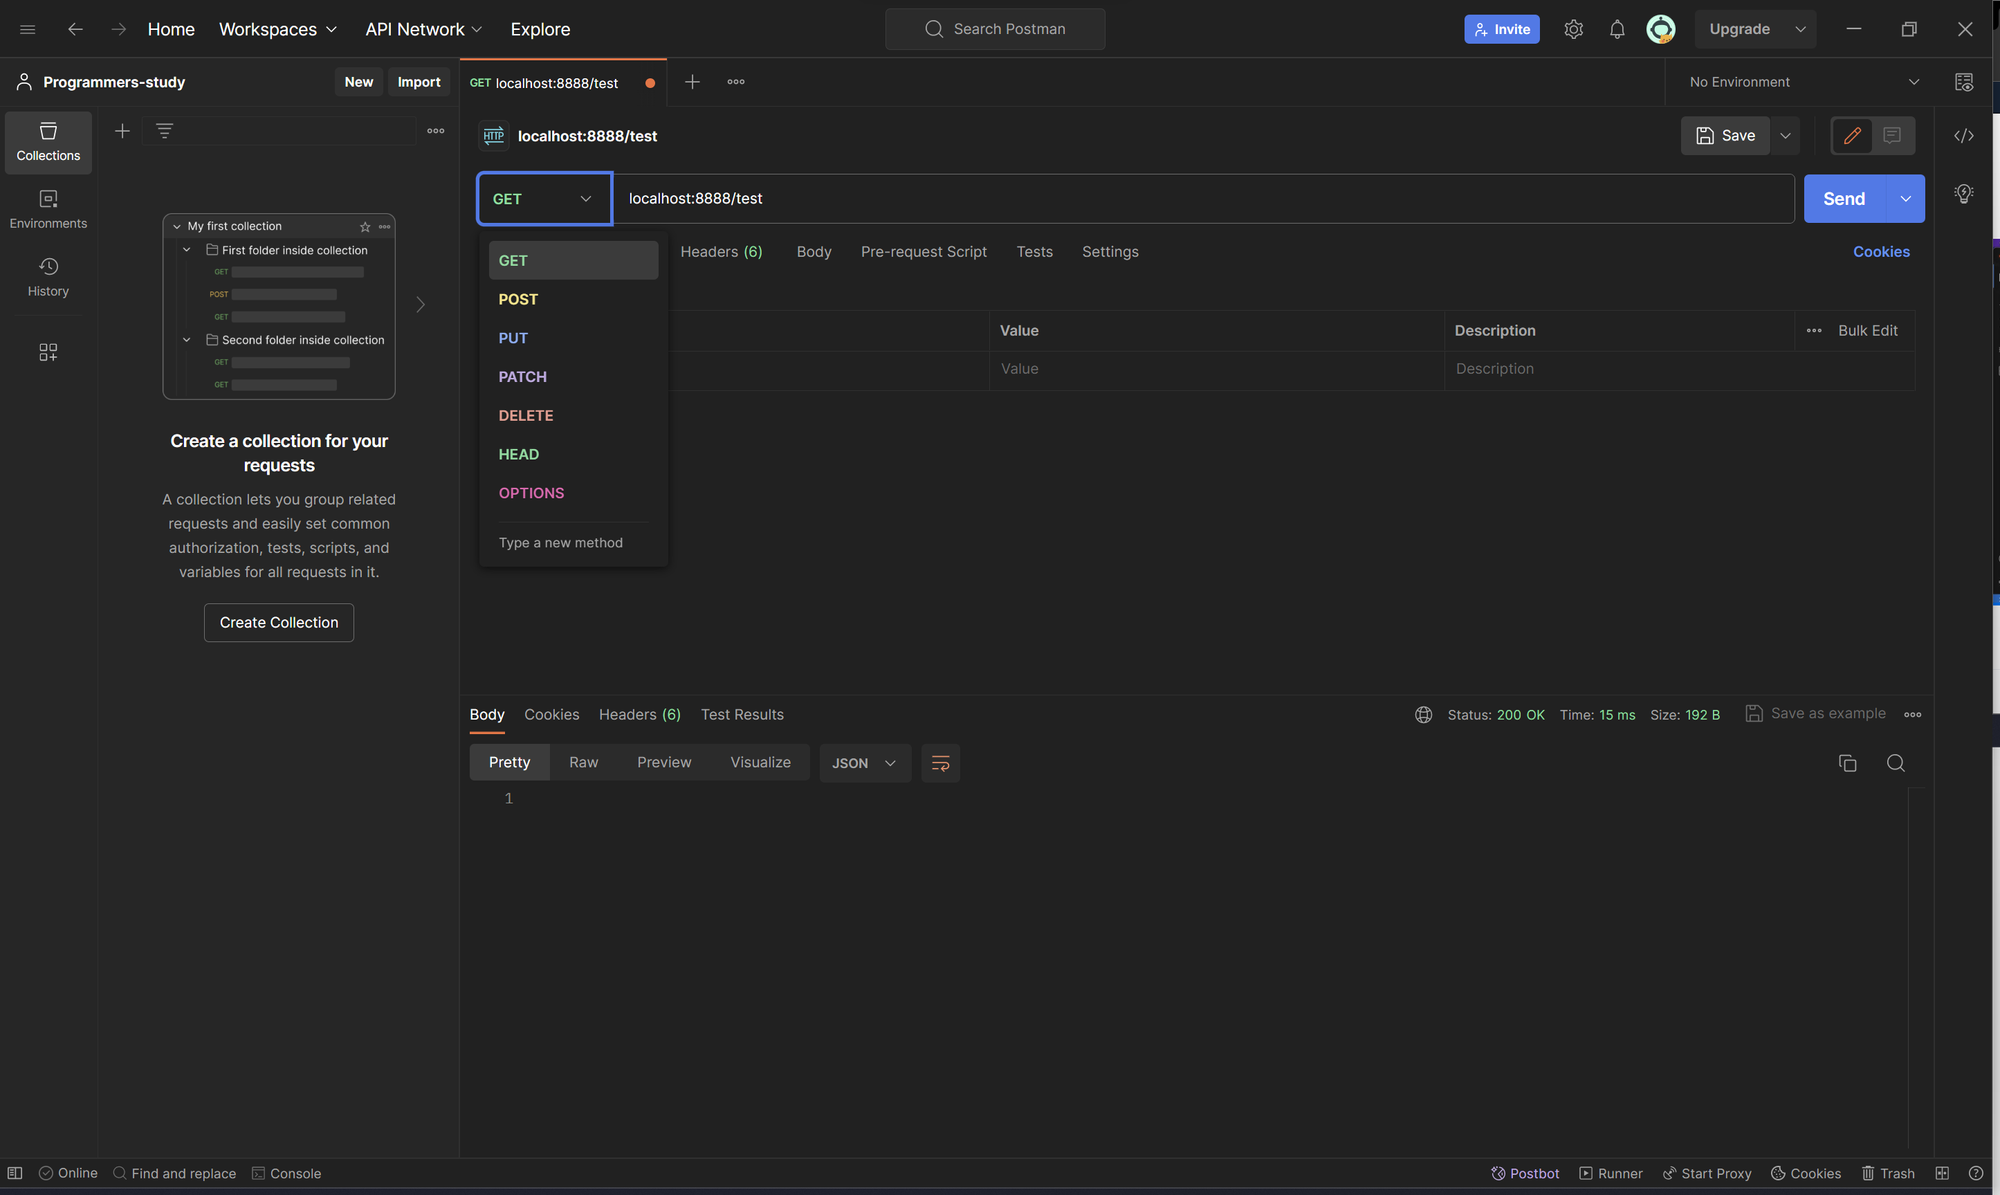The height and width of the screenshot is (1195, 2000).
Task: Click Type a new method field
Action: (573, 543)
